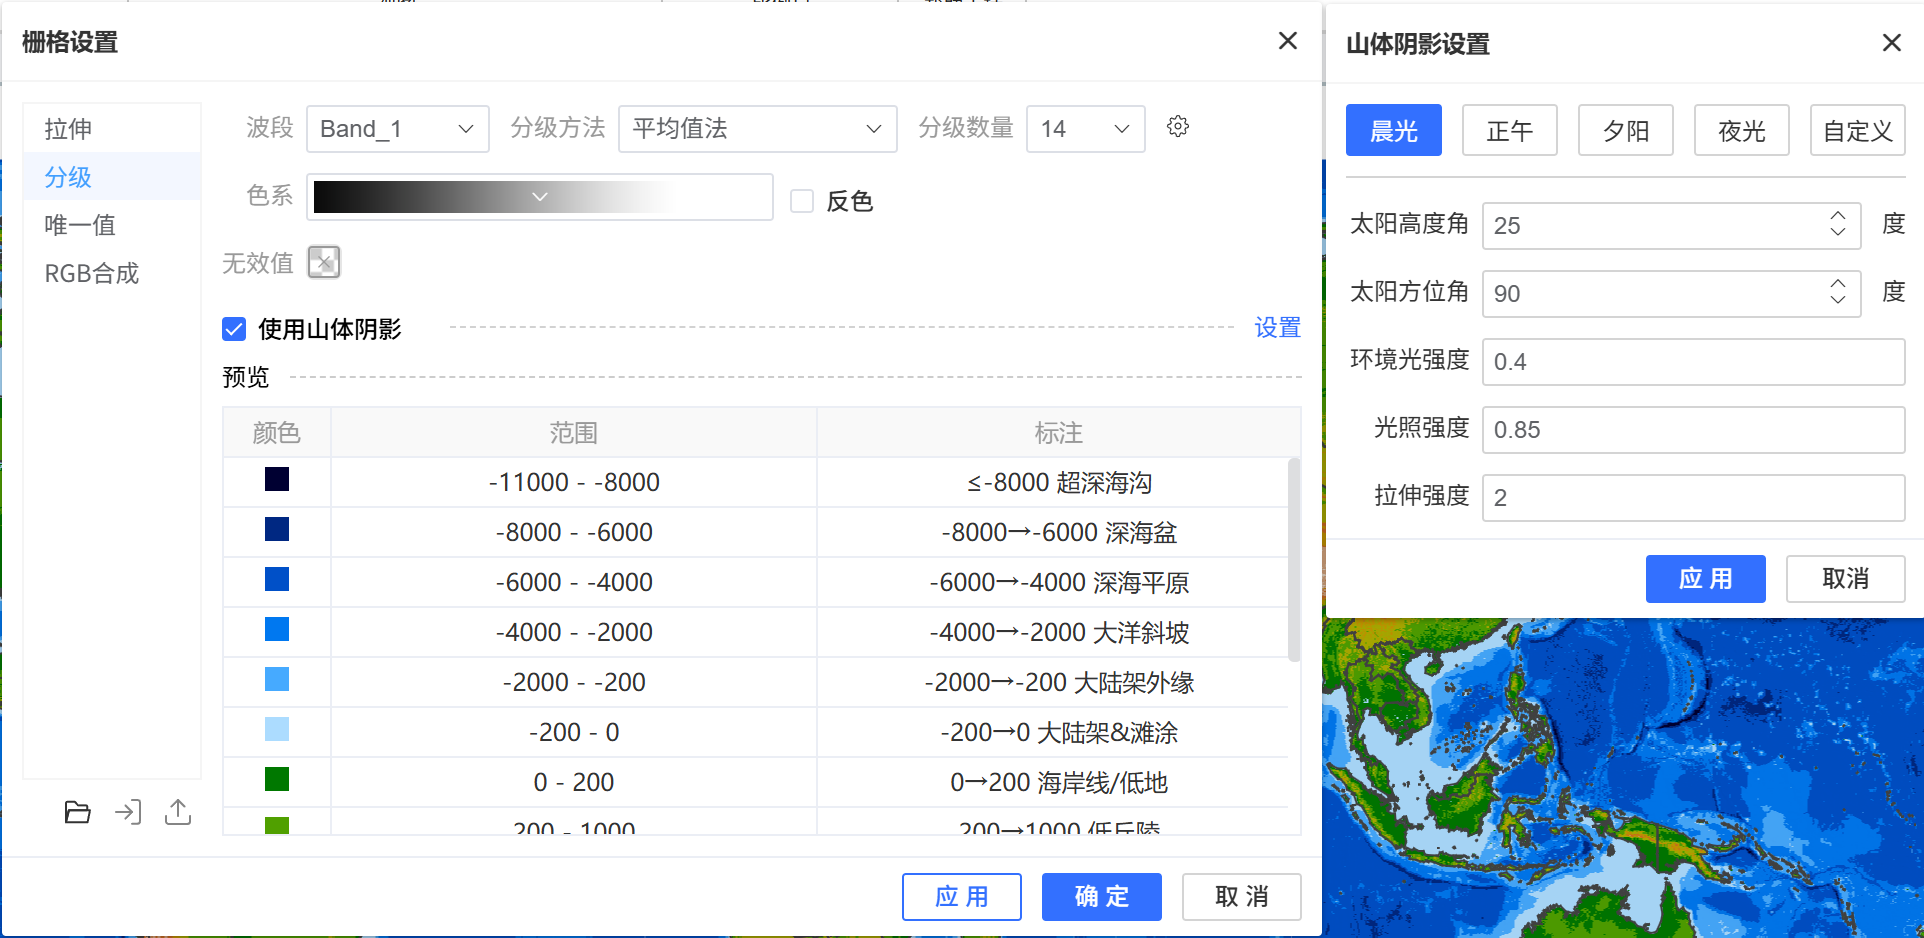Open the 色系 color ramp dropdown
This screenshot has height=938, width=1924.
(x=540, y=197)
